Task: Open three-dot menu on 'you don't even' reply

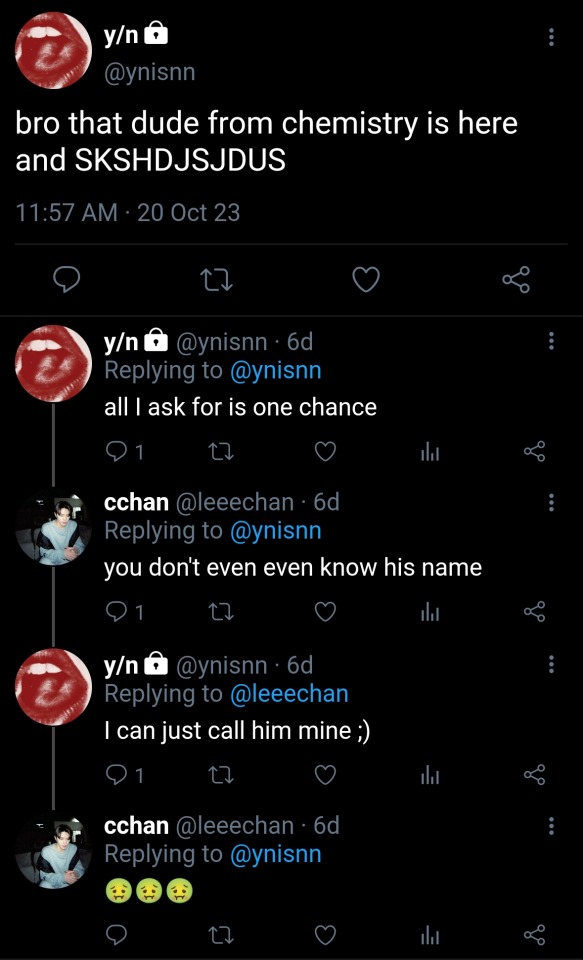Action: click(x=551, y=502)
